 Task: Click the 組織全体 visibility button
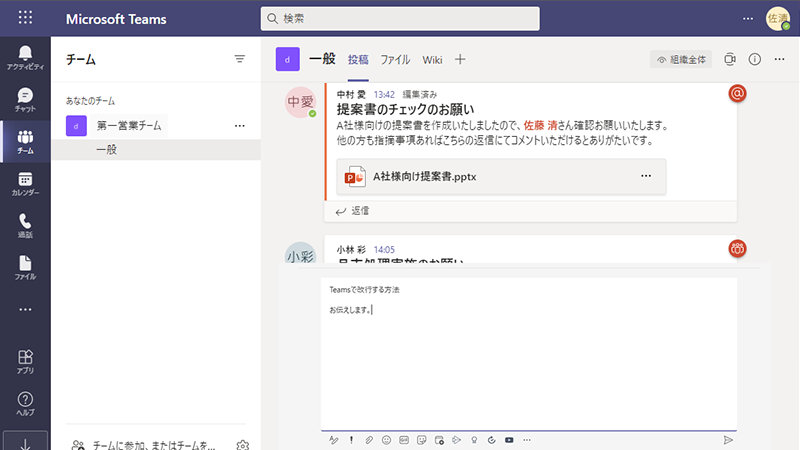click(681, 60)
